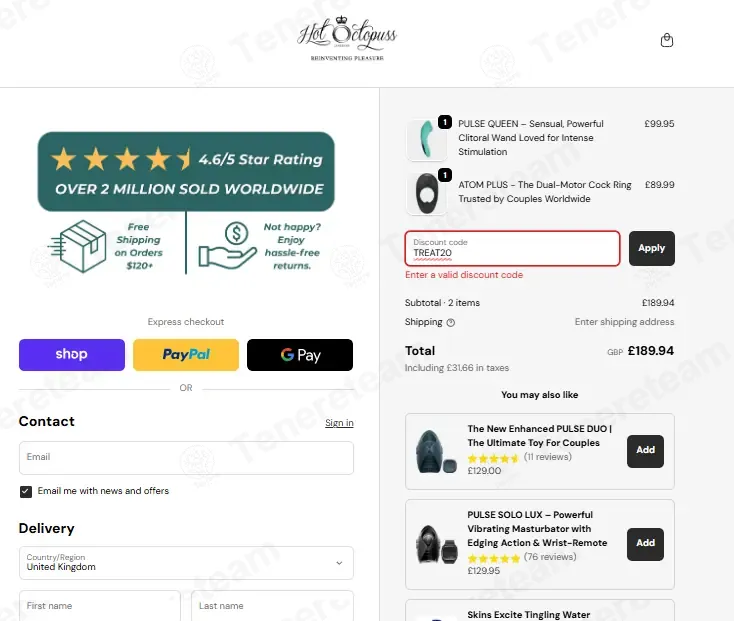The width and height of the screenshot is (734, 621).
Task: Click the shipping help question mark icon
Action: 450,322
